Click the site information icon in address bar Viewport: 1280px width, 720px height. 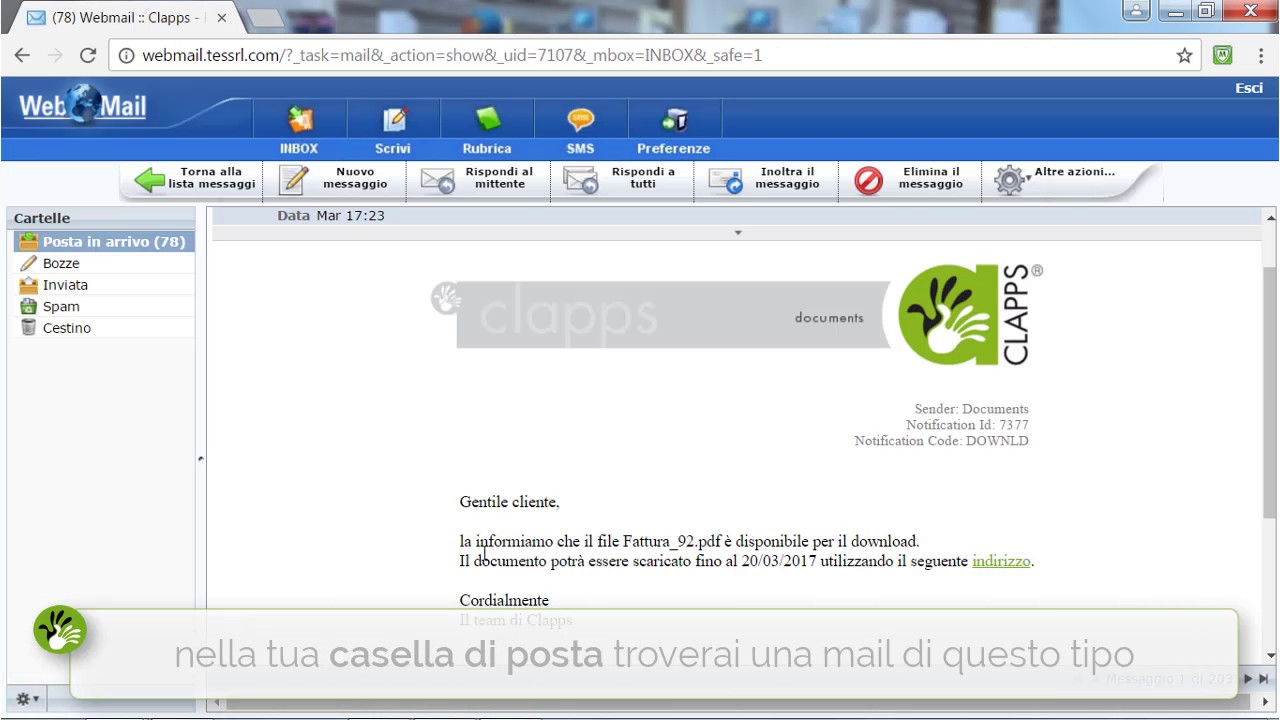tap(126, 55)
